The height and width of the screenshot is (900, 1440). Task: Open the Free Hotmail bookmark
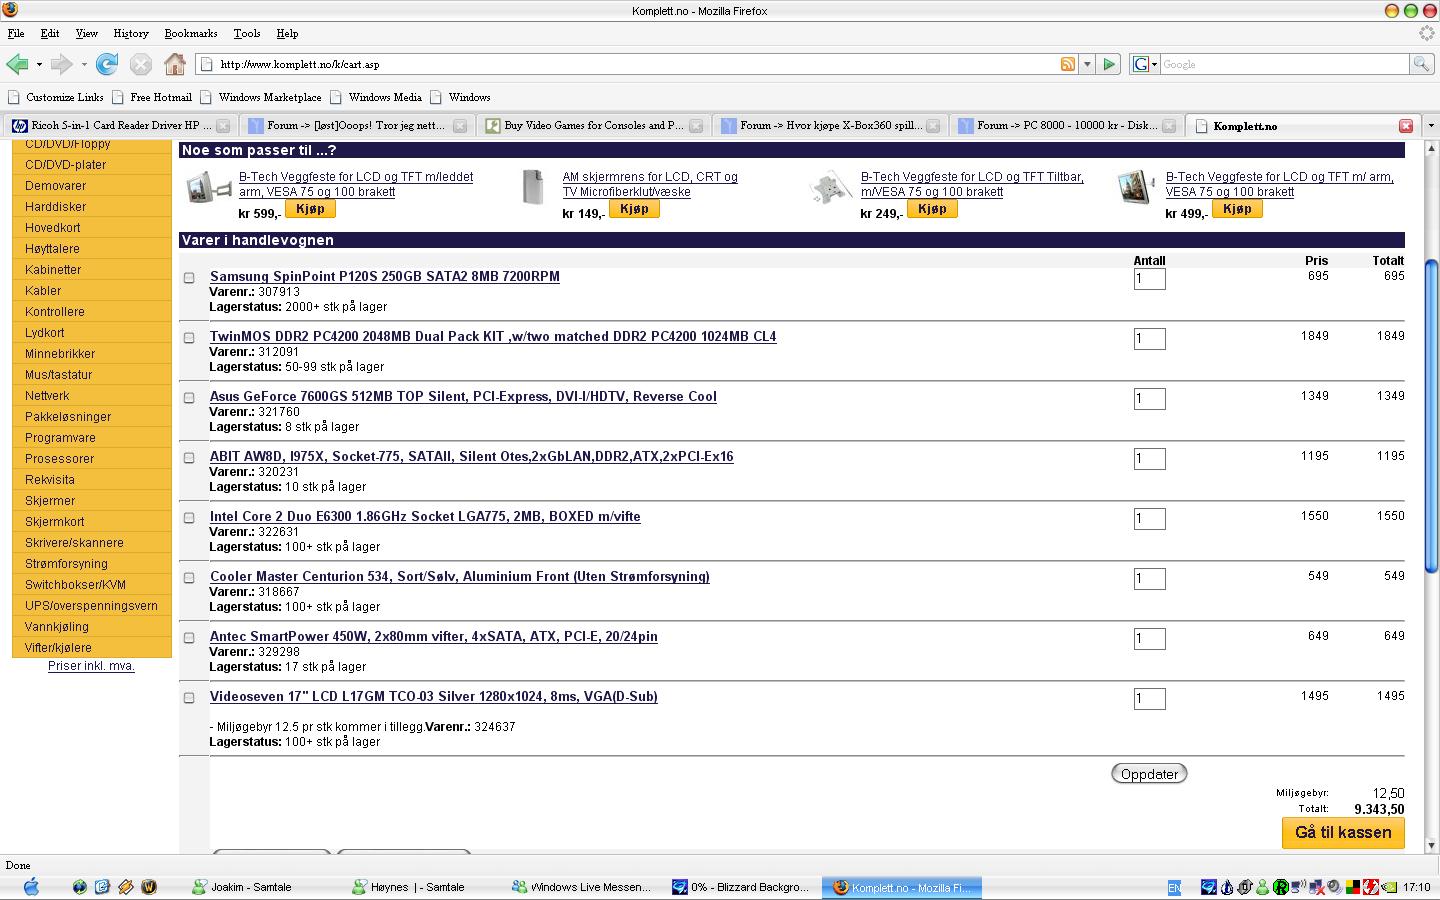152,97
